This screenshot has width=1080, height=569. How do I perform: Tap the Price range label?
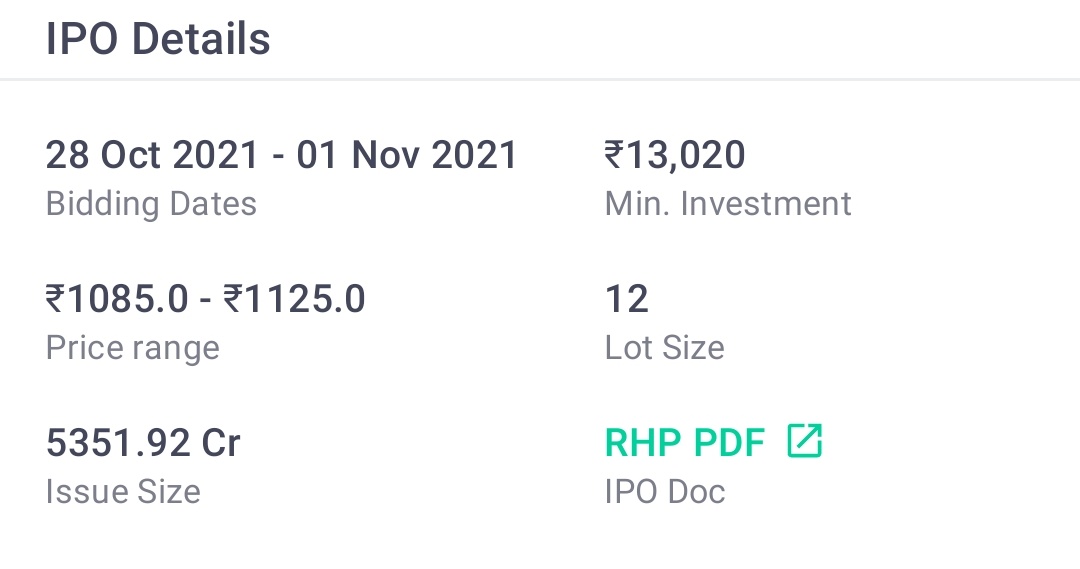click(132, 348)
